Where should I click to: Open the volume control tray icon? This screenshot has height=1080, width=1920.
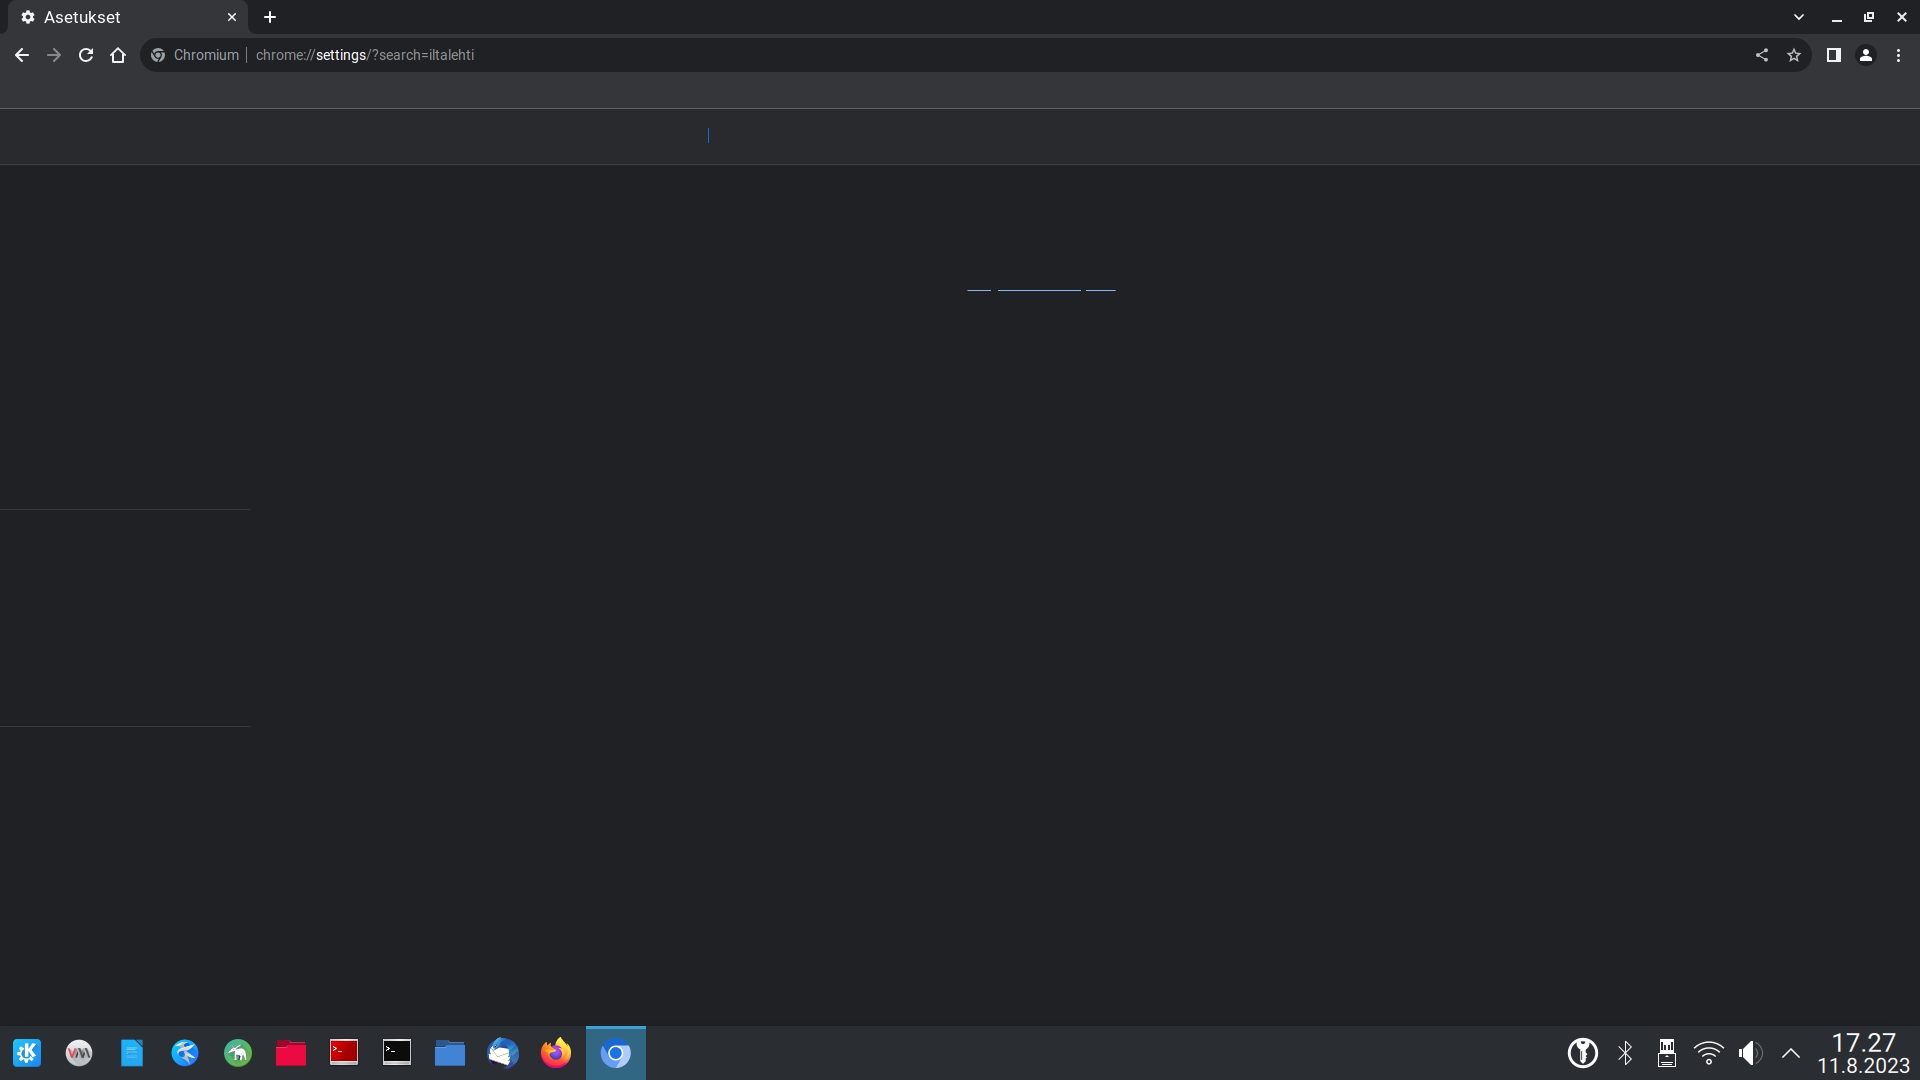pos(1750,1053)
